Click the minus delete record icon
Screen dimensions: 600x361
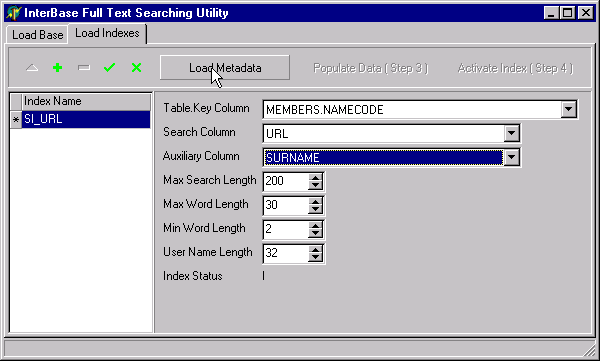tap(83, 68)
